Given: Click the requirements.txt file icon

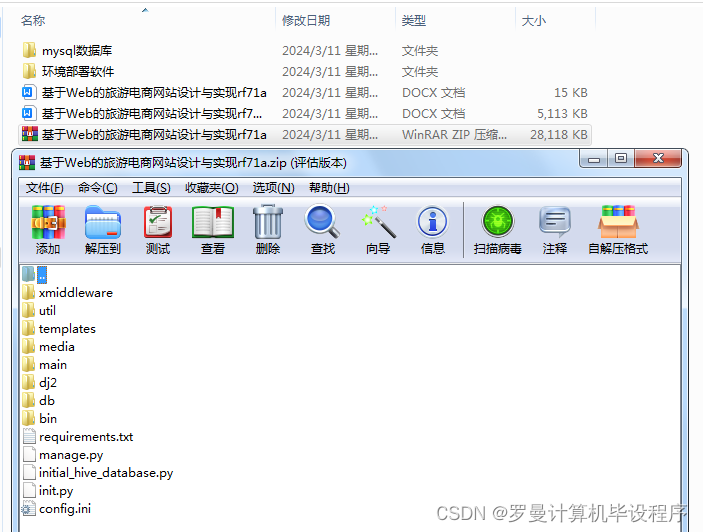Looking at the screenshot, I should click(x=29, y=436).
